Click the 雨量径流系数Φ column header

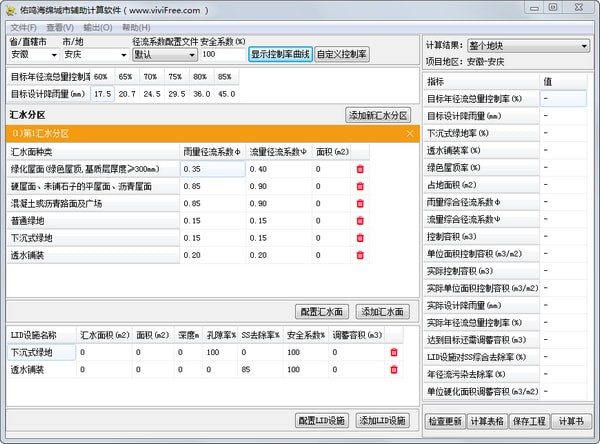click(213, 152)
